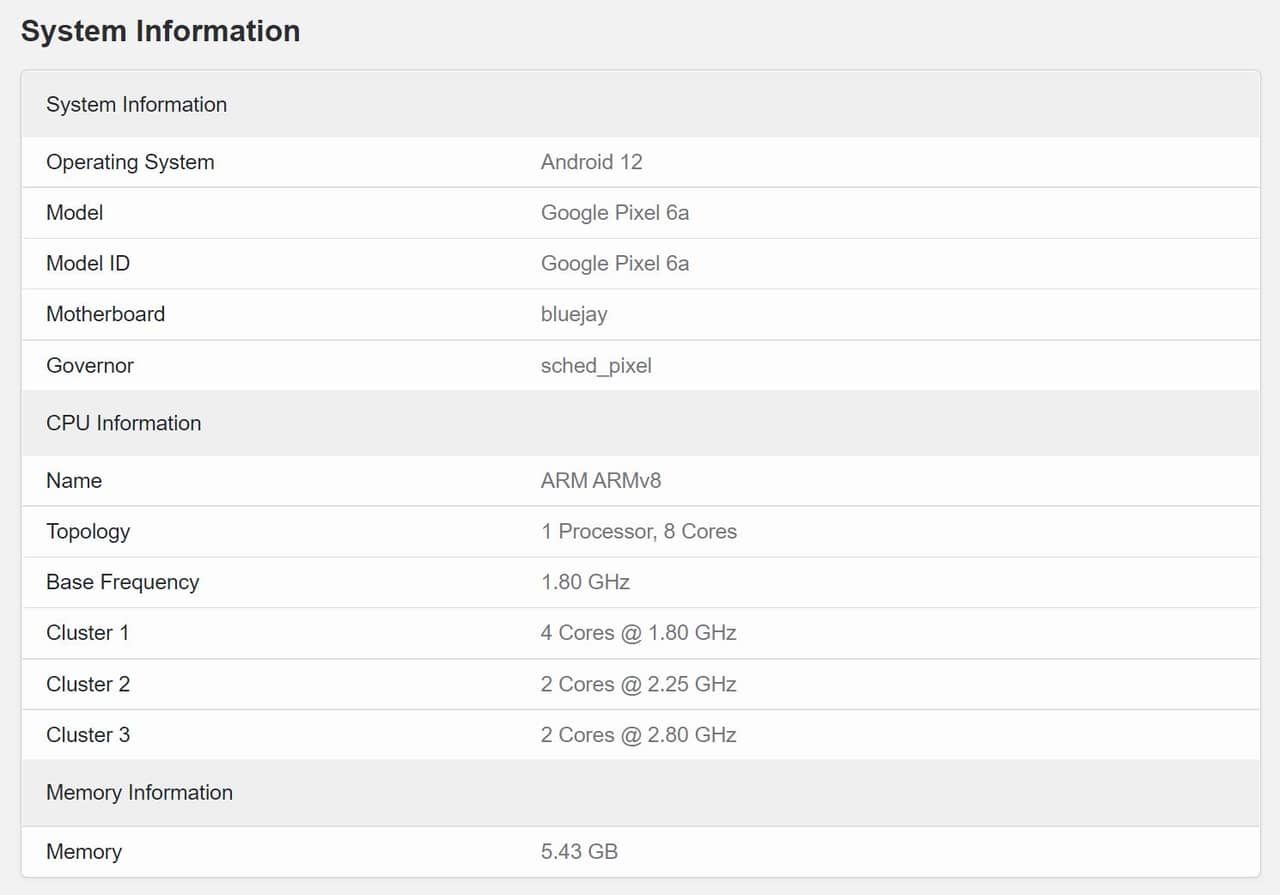Click the Memory Information section header
Image resolution: width=1280 pixels, height=895 pixels.
(x=139, y=793)
